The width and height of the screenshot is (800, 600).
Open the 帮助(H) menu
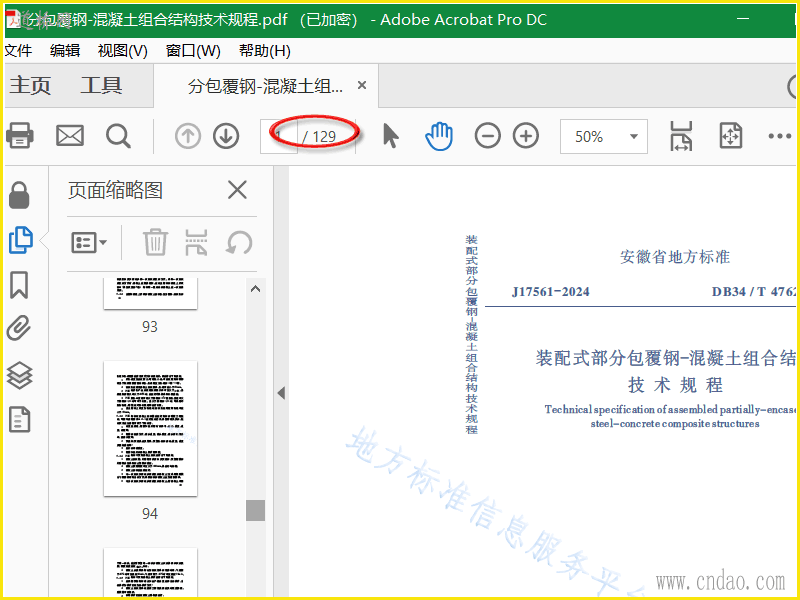[265, 51]
